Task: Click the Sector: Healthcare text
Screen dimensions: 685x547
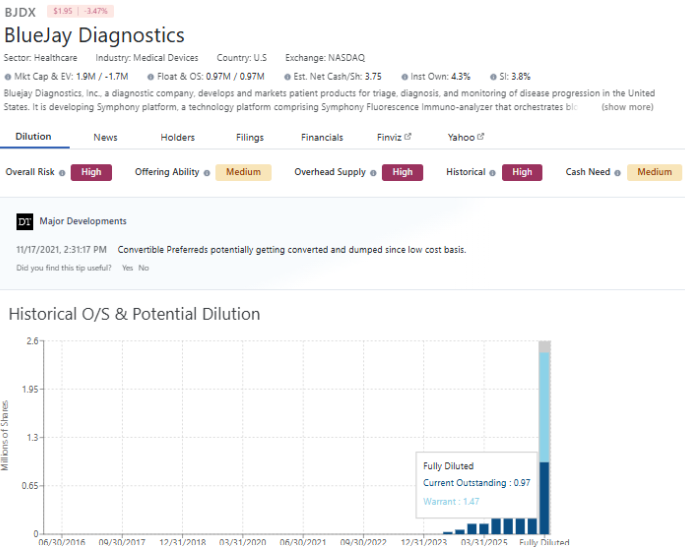Action: pyautogui.click(x=40, y=58)
